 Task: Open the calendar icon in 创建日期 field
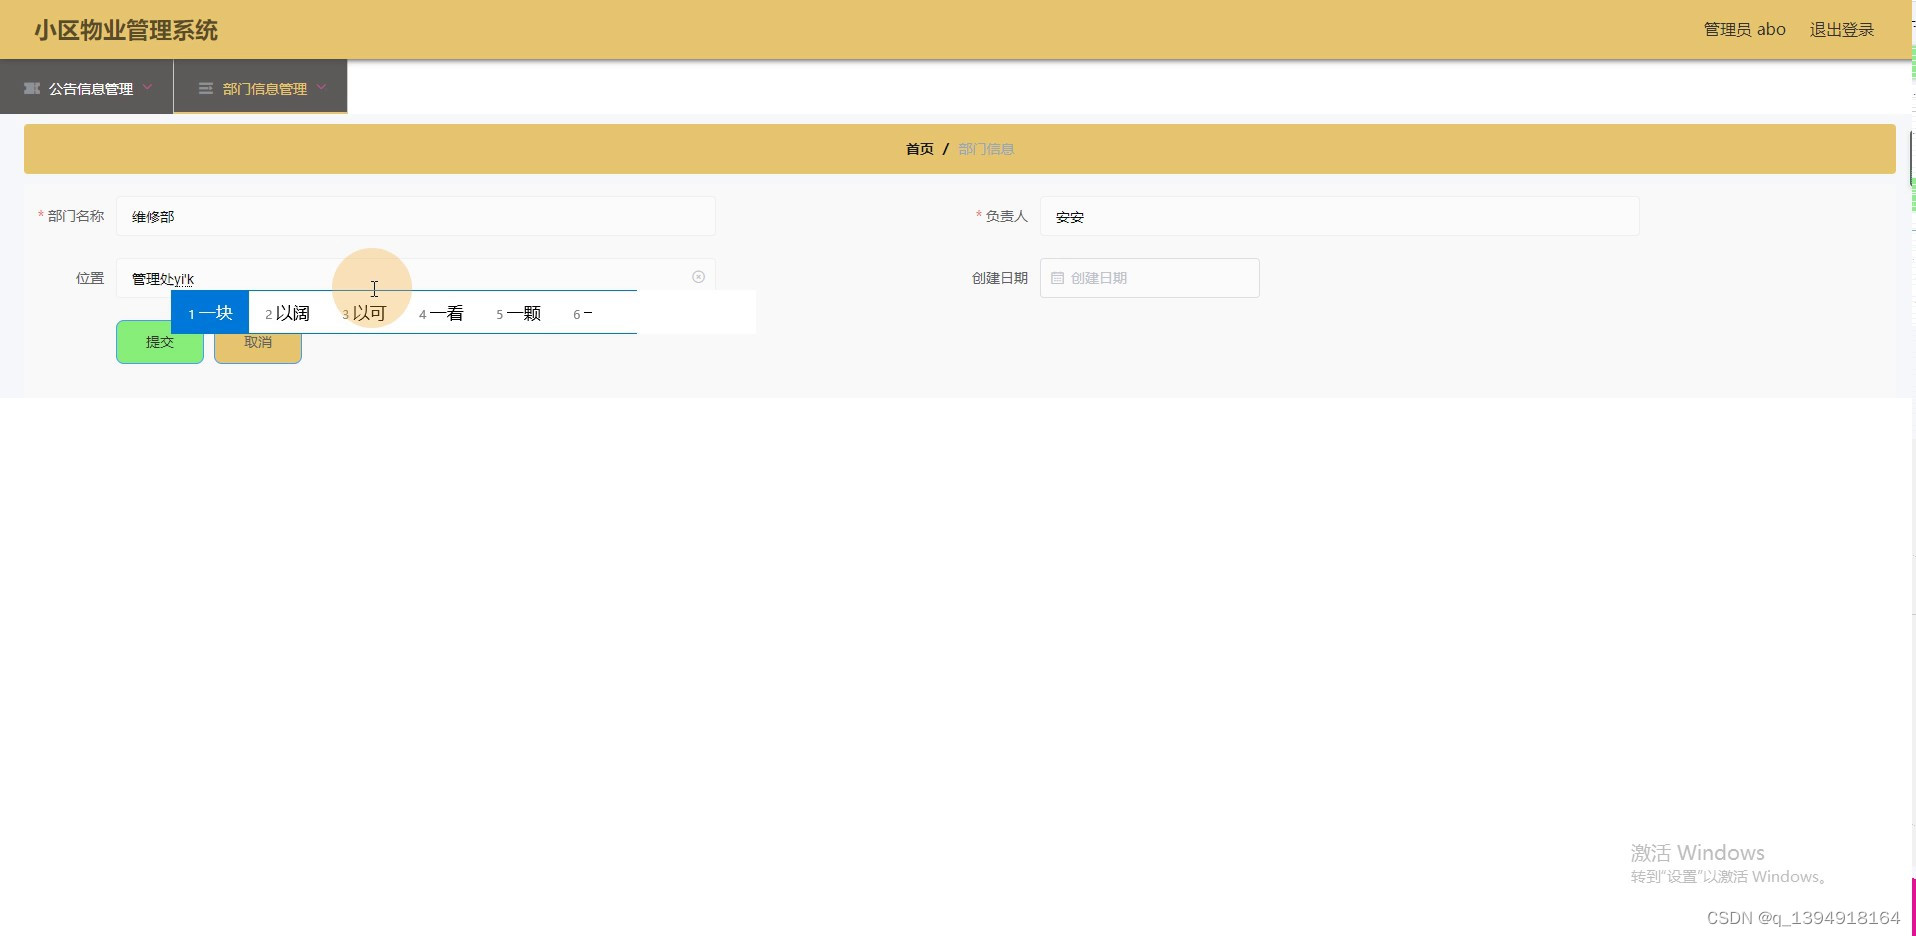pyautogui.click(x=1059, y=278)
